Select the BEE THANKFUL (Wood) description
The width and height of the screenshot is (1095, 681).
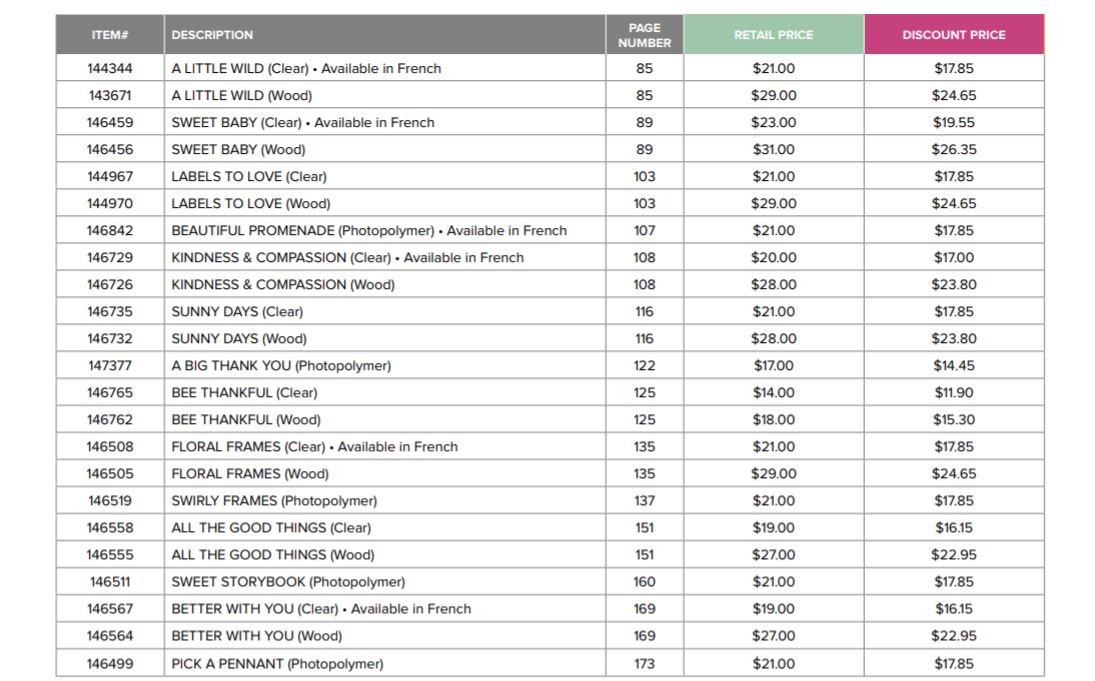(x=246, y=420)
